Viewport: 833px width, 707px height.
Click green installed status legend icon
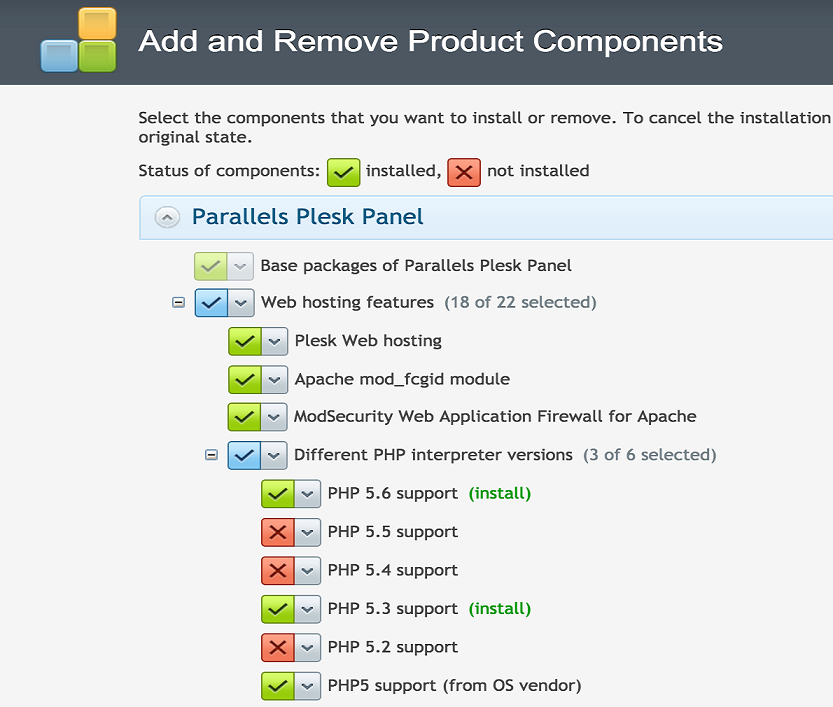click(343, 172)
